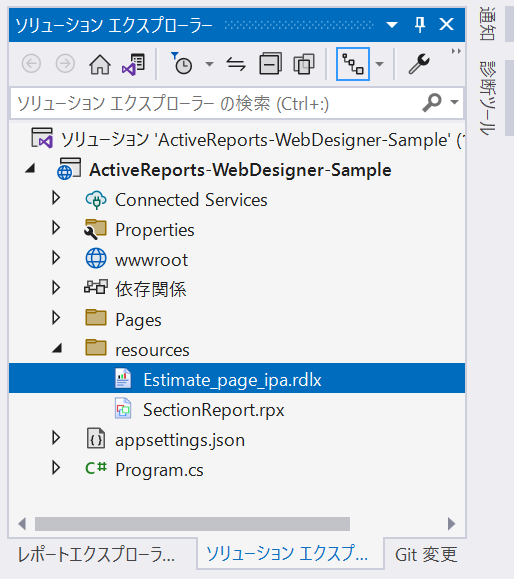The height and width of the screenshot is (579, 514).
Task: Switch to the レポートエクスプローラ tab
Action: (x=97, y=555)
